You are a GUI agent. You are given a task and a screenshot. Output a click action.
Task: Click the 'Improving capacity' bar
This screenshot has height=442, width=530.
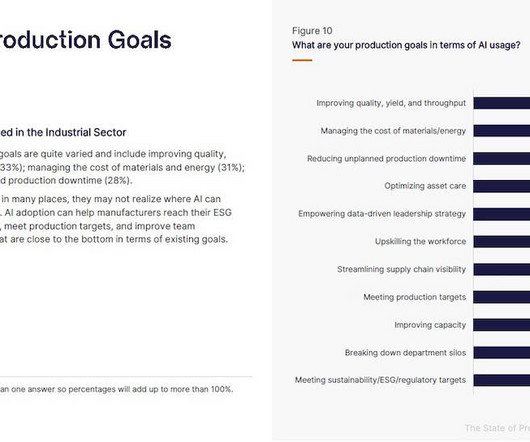click(502, 325)
